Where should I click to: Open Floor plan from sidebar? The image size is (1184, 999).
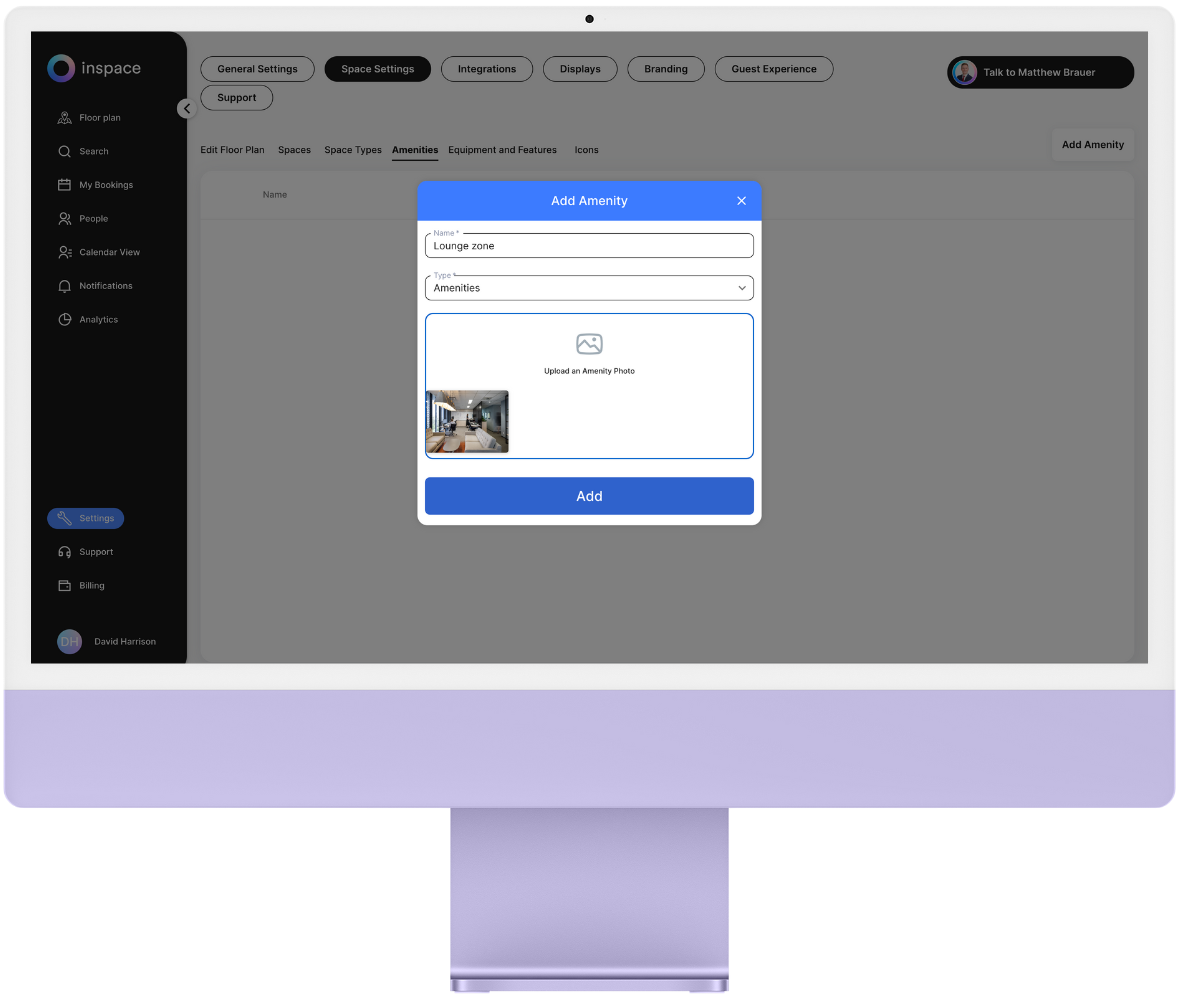click(89, 118)
